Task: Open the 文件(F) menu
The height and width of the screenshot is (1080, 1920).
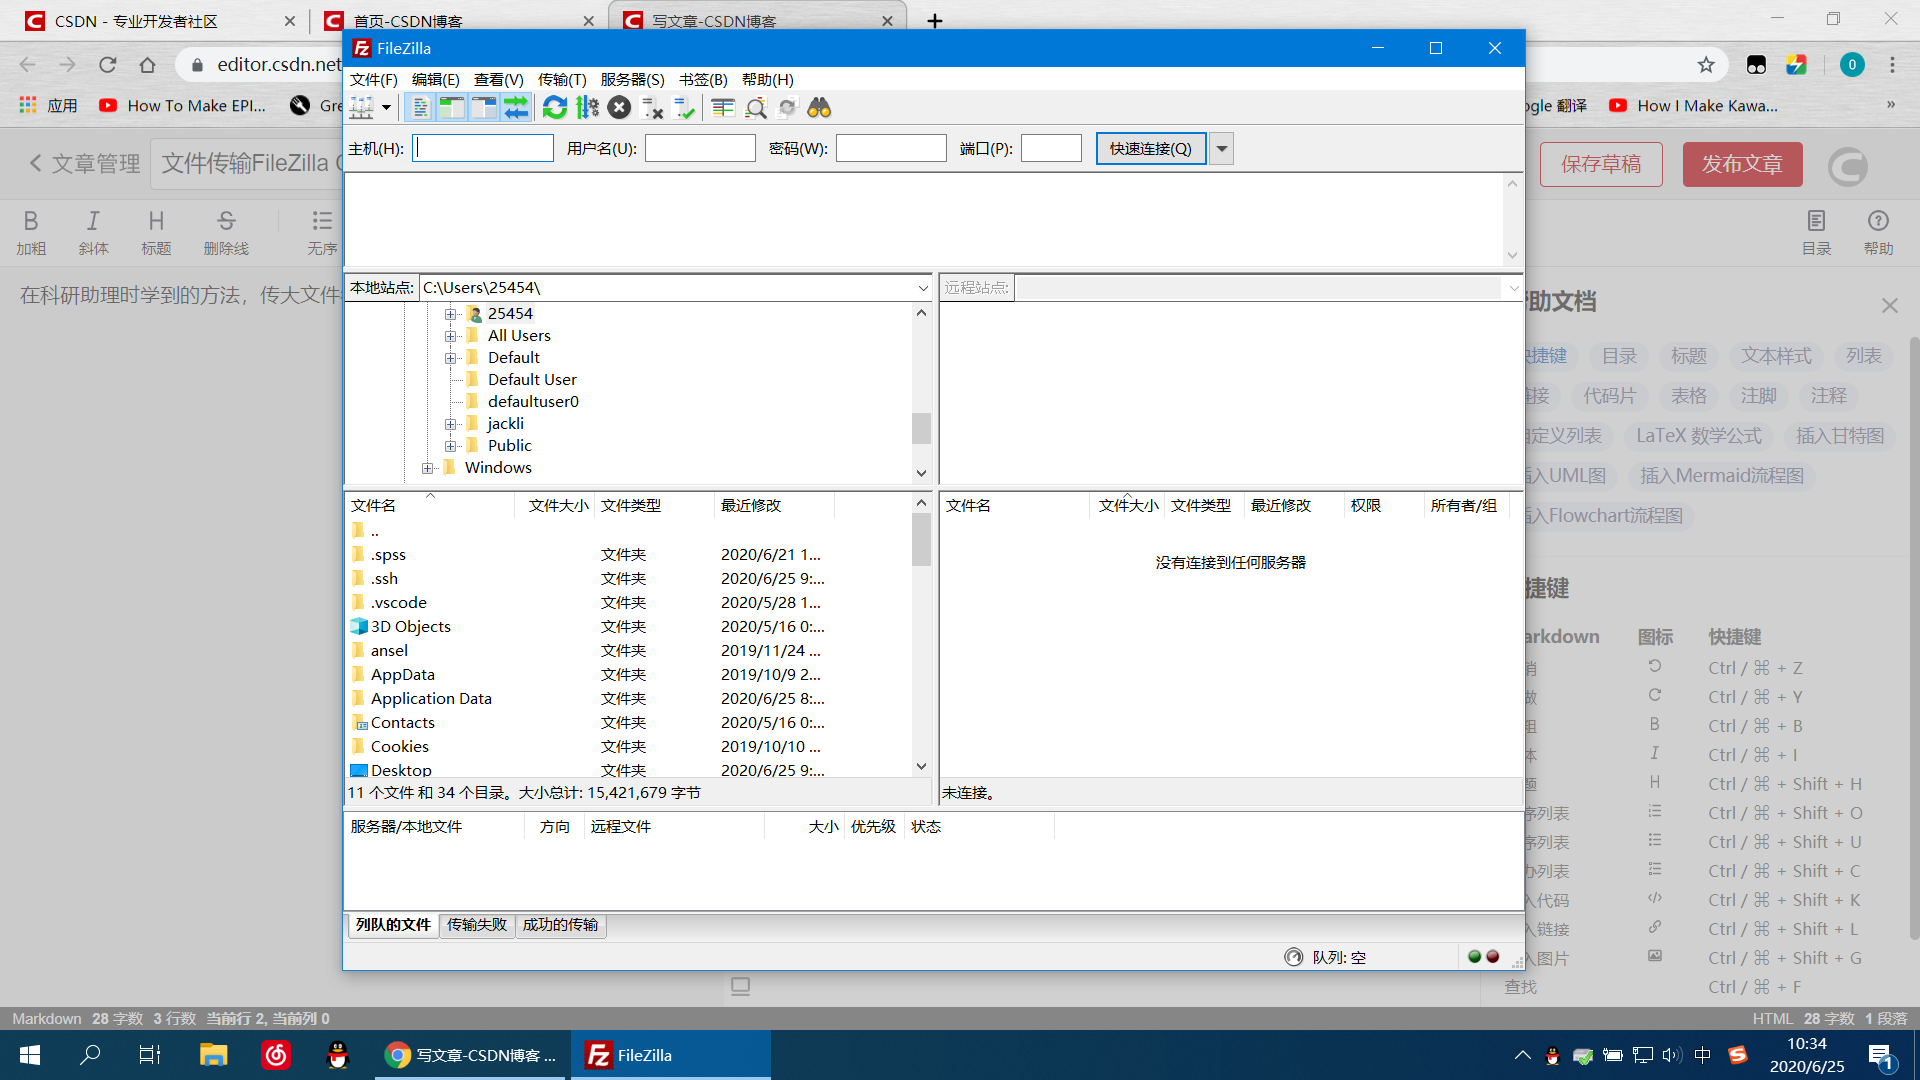Action: pos(374,79)
